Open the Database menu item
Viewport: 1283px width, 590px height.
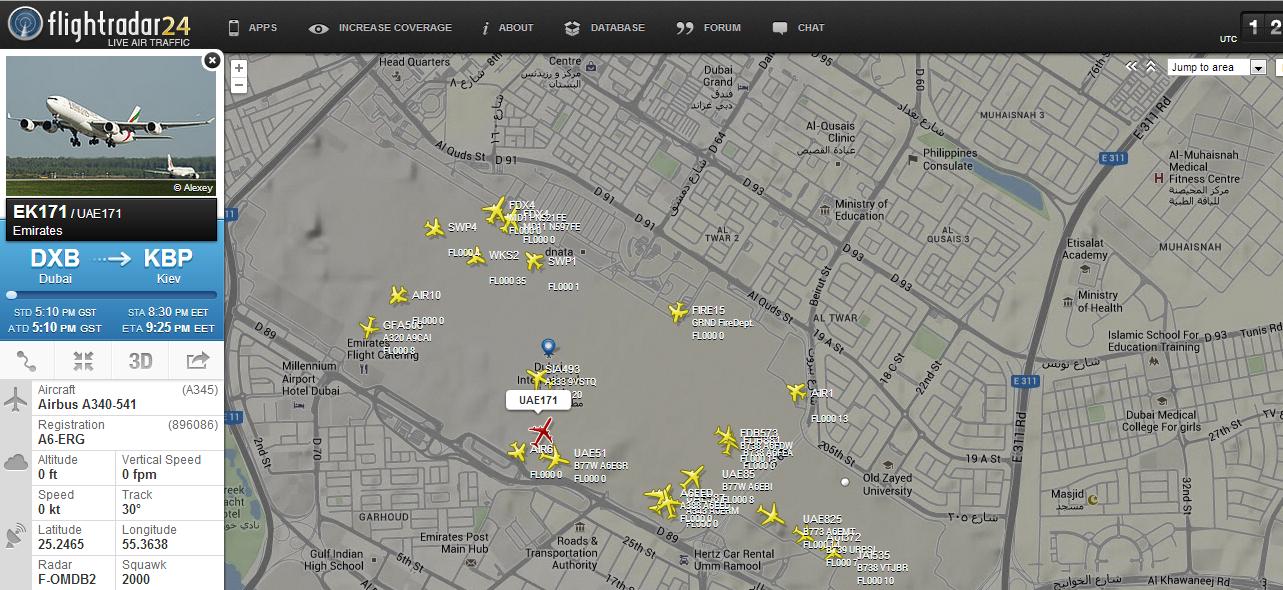[604, 28]
